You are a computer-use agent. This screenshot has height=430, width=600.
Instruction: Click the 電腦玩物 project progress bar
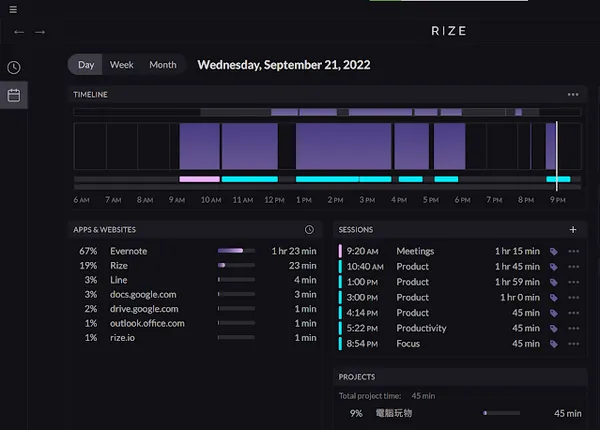tap(501, 413)
